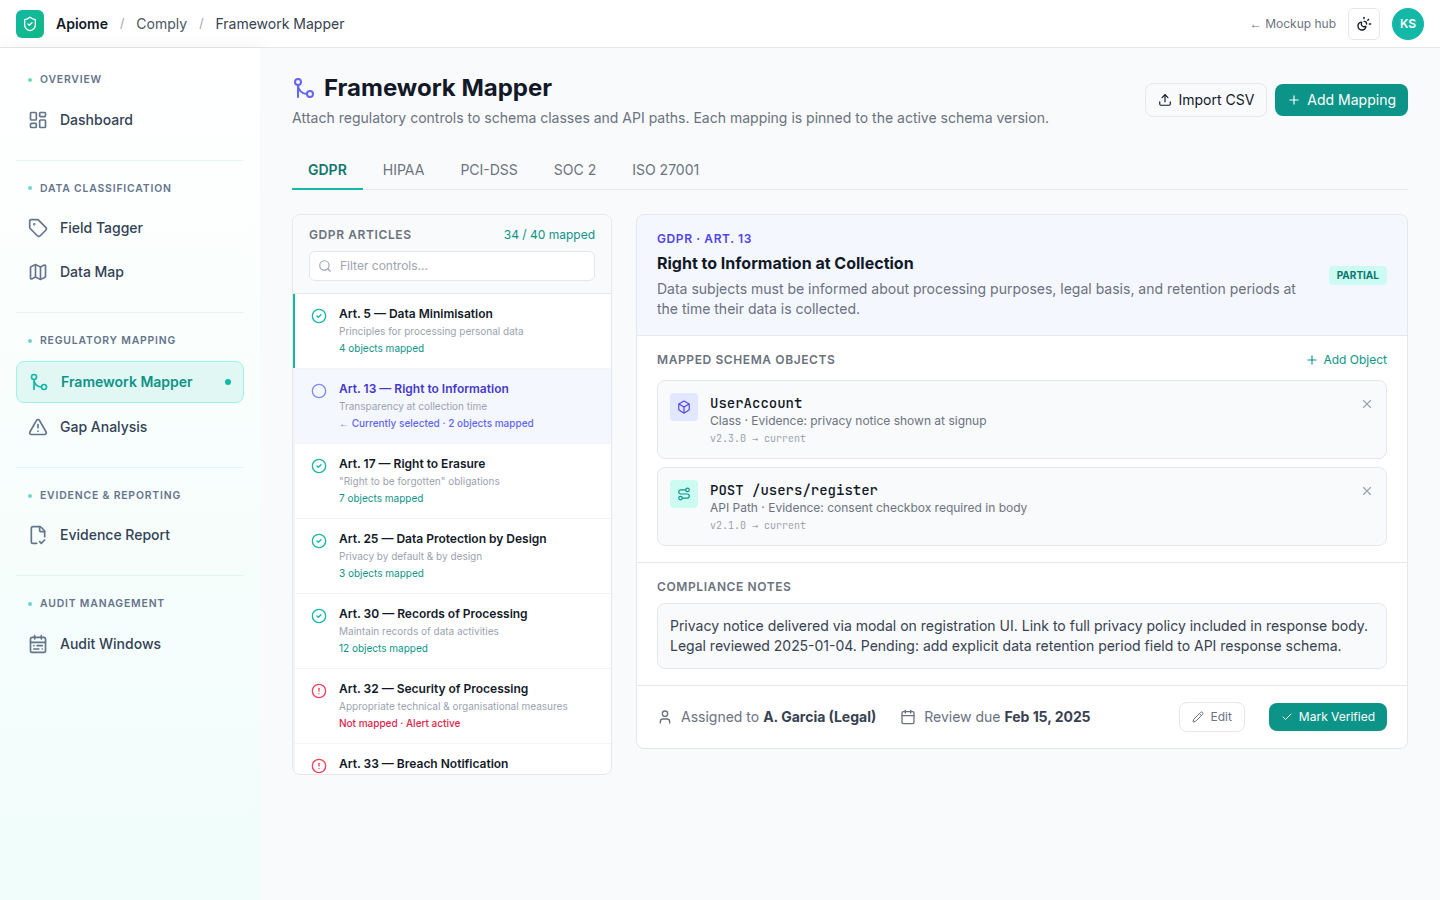Switch to the HIPAA tab
Viewport: 1440px width, 900px height.
click(403, 170)
